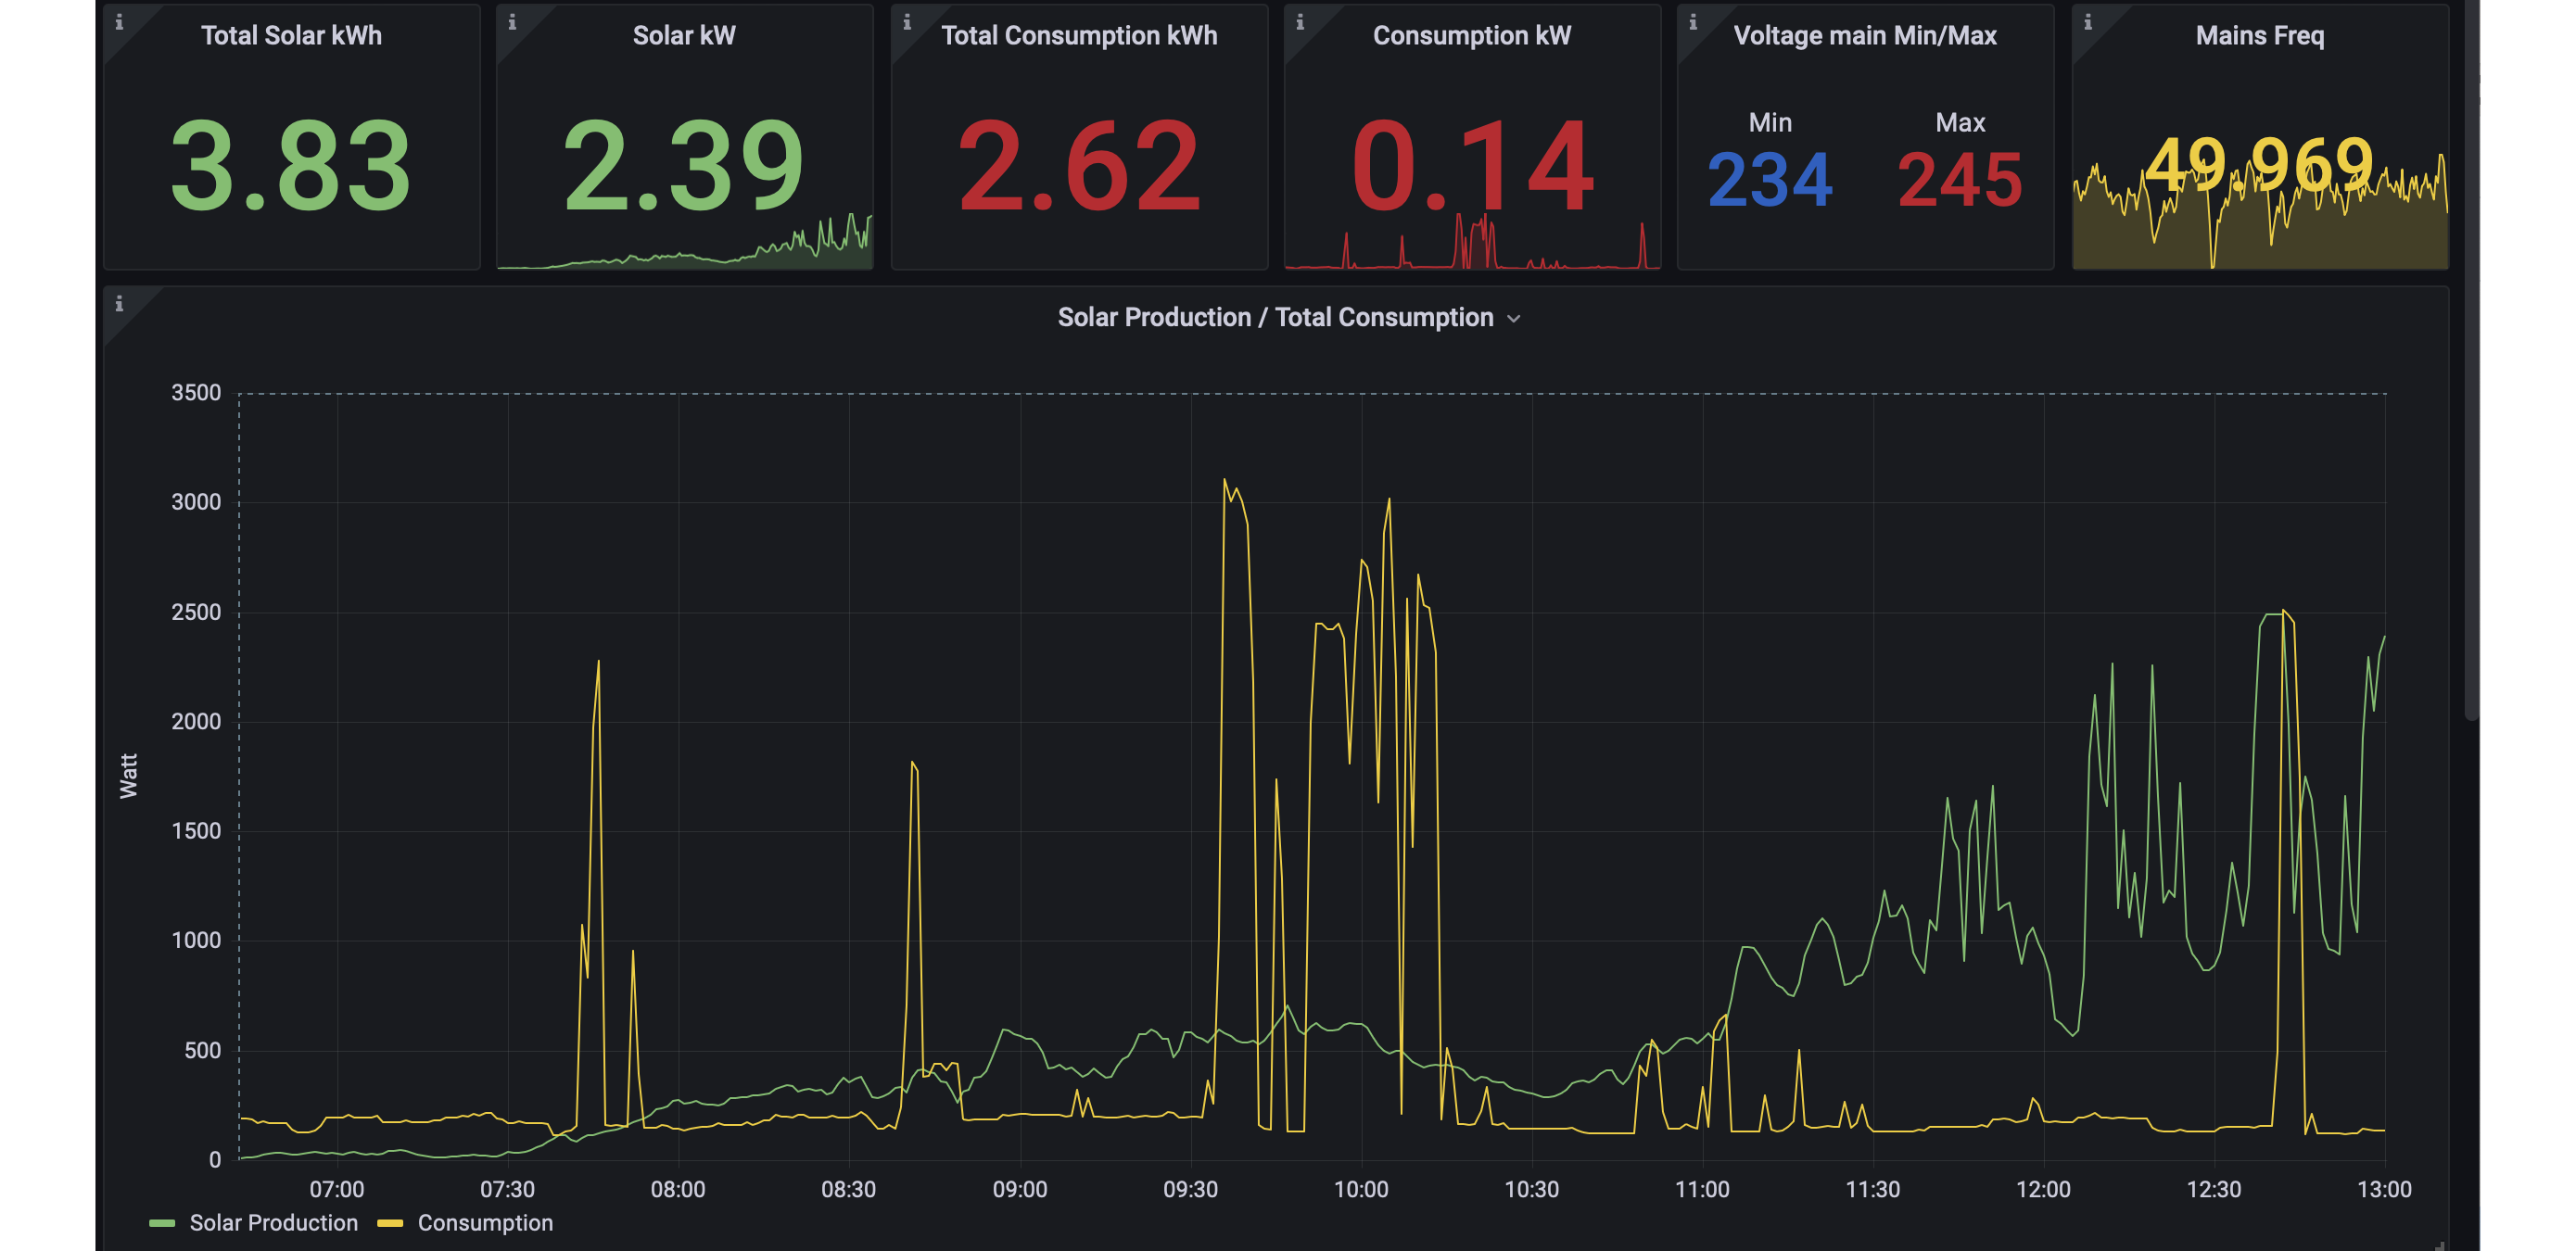Viewport: 2576px width, 1251px height.
Task: Open info icon on Solar Production chart panel
Action: [x=119, y=303]
